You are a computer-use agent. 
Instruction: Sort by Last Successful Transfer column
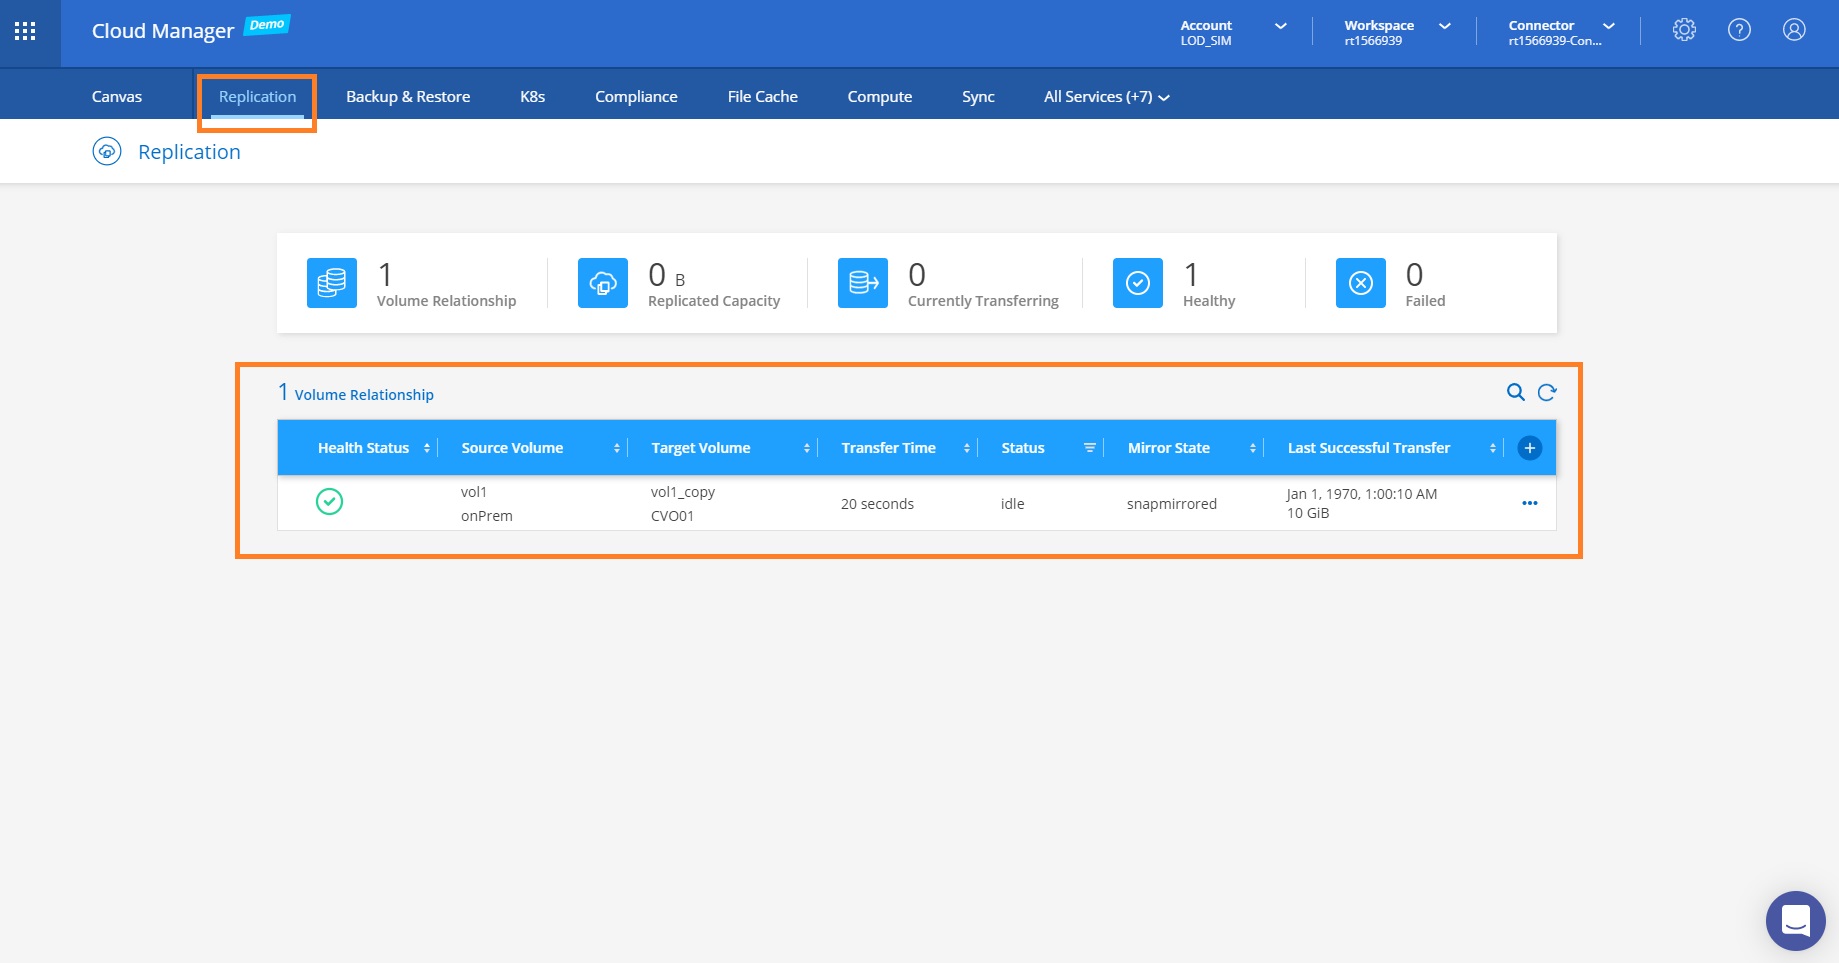[1492, 448]
